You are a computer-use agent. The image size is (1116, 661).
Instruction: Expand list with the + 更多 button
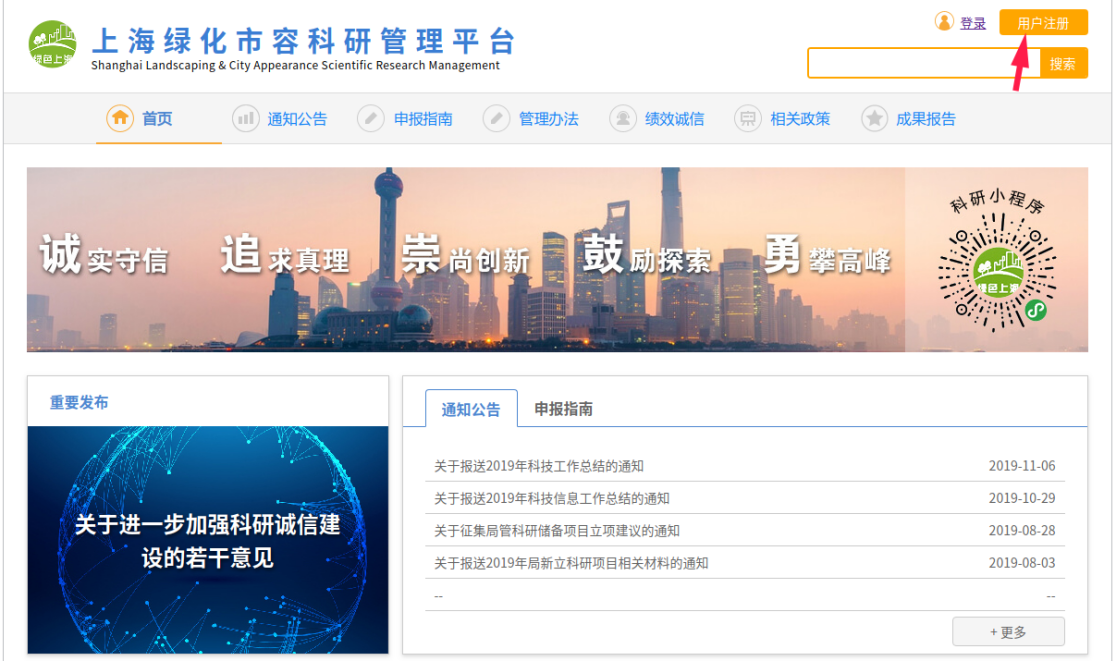(x=1007, y=632)
